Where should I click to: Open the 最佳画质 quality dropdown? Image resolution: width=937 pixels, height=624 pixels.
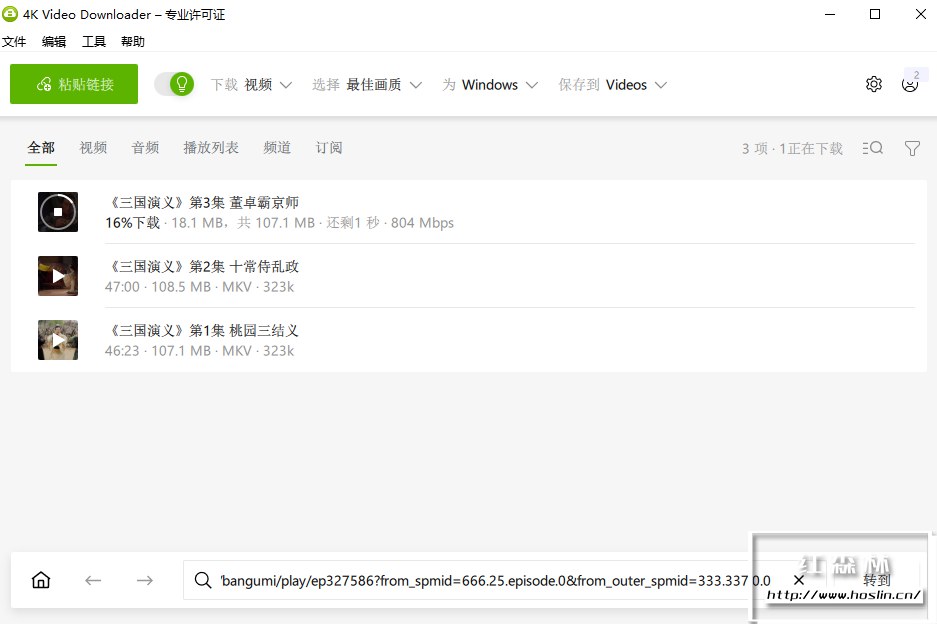tap(367, 85)
